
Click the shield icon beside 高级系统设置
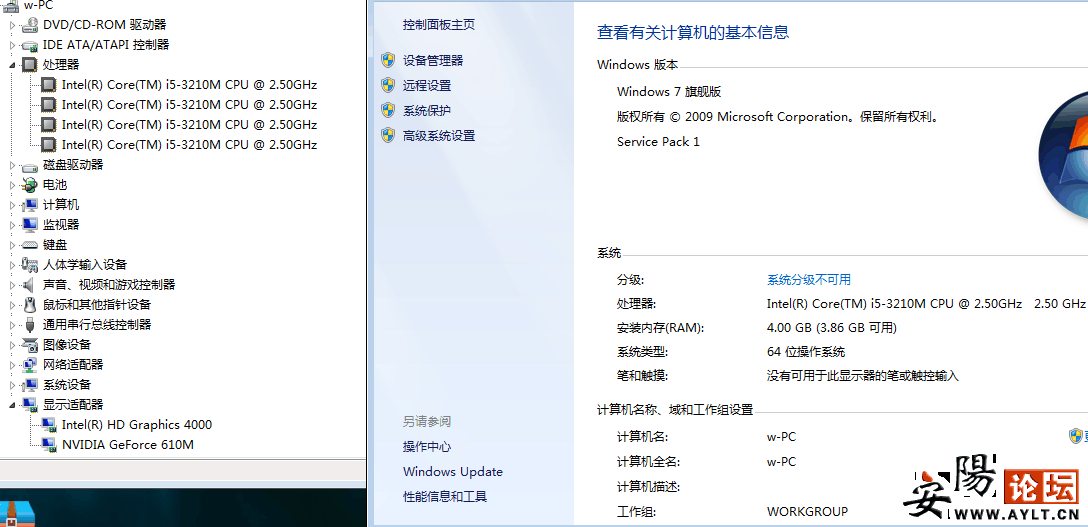388,135
